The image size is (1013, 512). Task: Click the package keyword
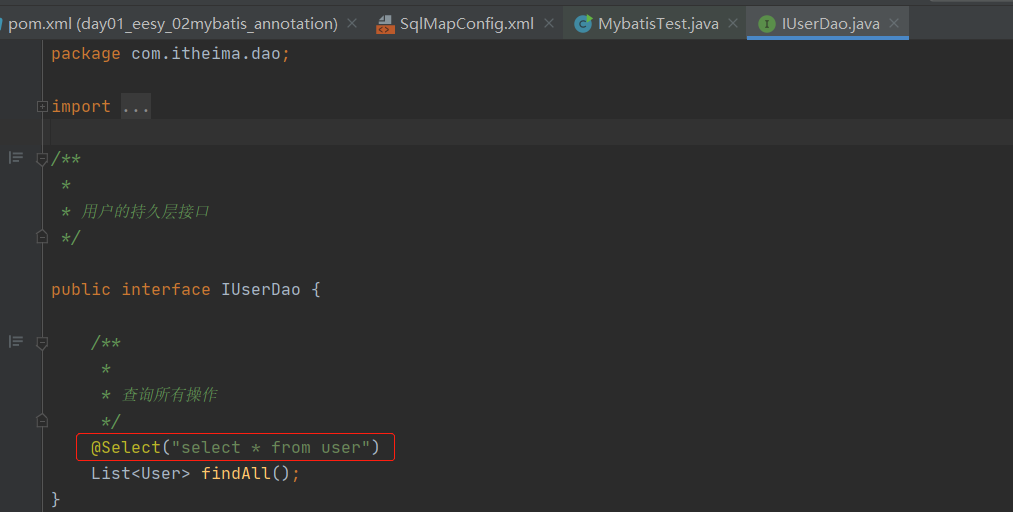[x=86, y=54]
